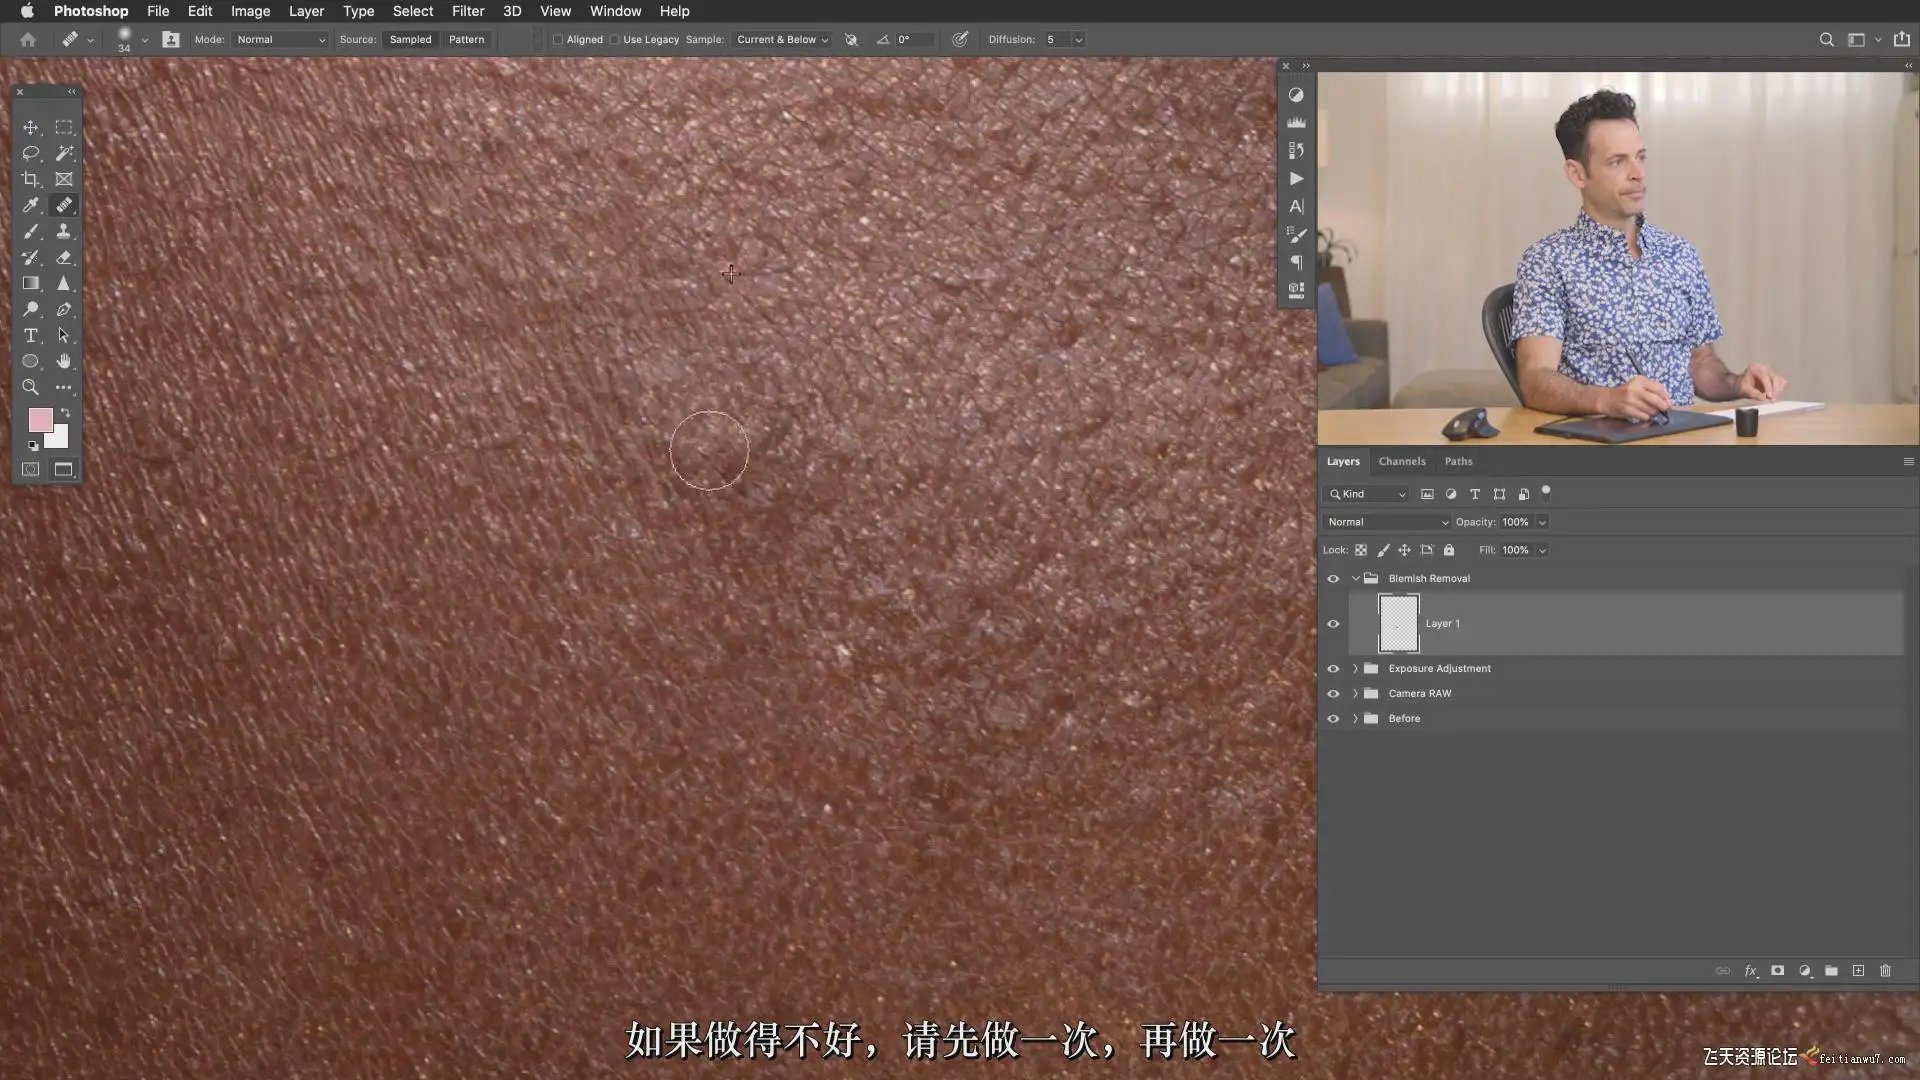Enable the Use Legacy checkbox
Viewport: 1920px width, 1080px height.
coord(615,40)
